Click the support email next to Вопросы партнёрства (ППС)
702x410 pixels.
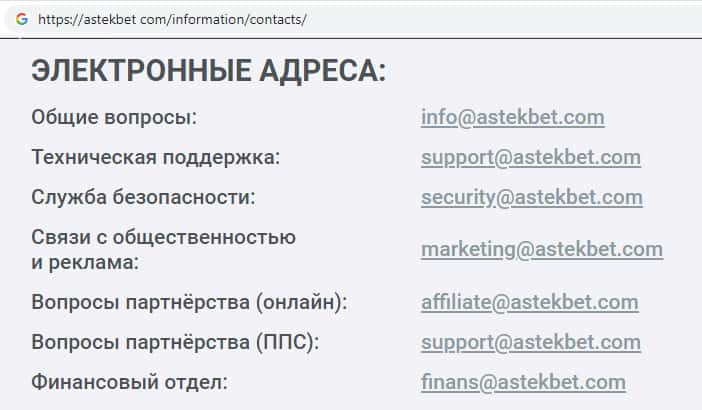tap(530, 342)
